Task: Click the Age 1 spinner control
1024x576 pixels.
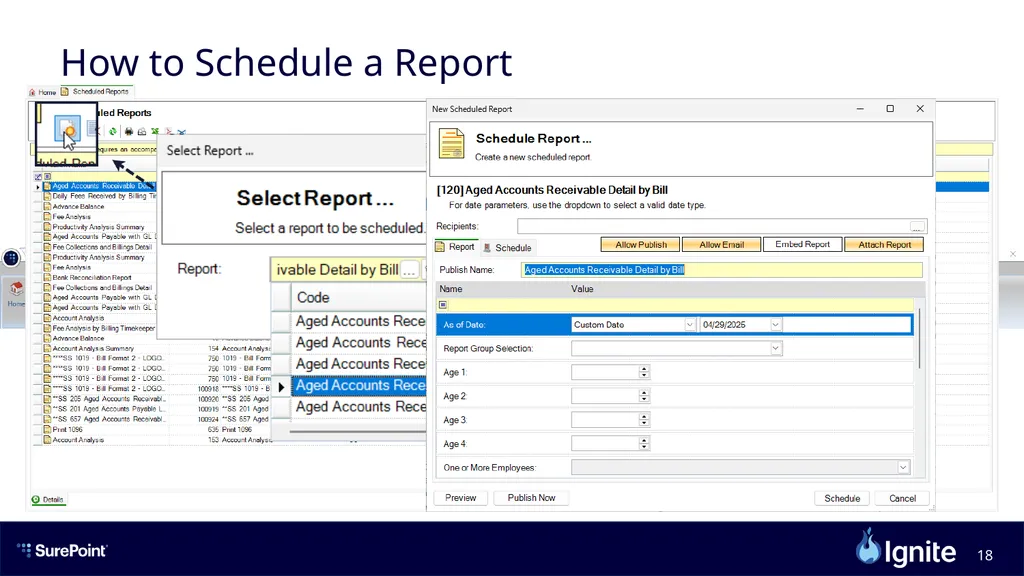Action: pos(644,372)
